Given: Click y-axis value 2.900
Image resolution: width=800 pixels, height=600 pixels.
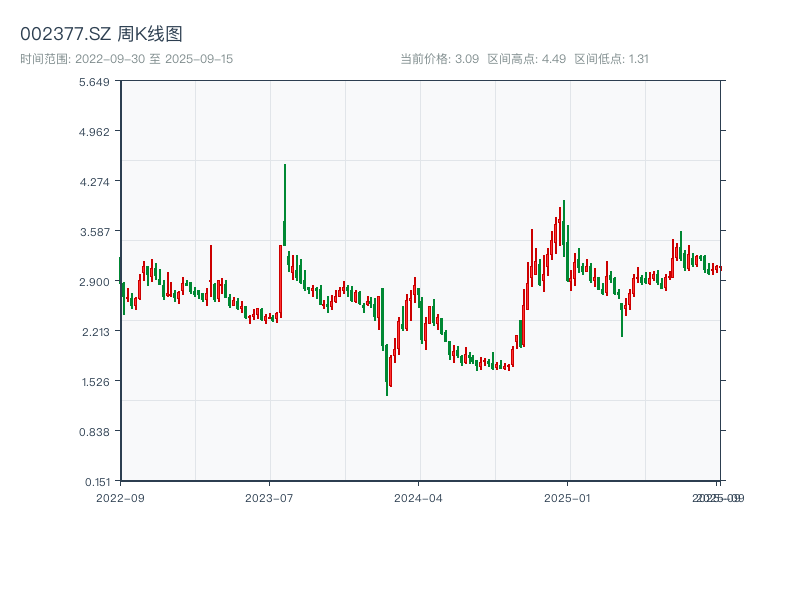Looking at the screenshot, I should click(x=94, y=282).
